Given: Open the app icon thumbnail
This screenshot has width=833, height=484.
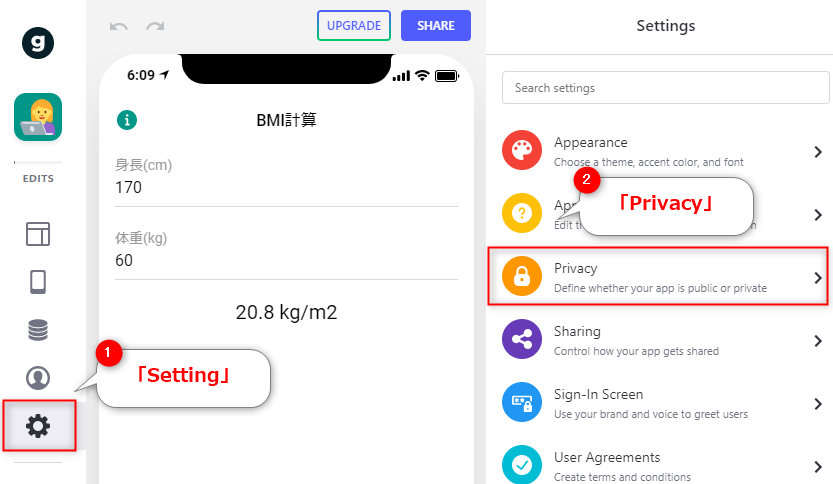Looking at the screenshot, I should [38, 117].
